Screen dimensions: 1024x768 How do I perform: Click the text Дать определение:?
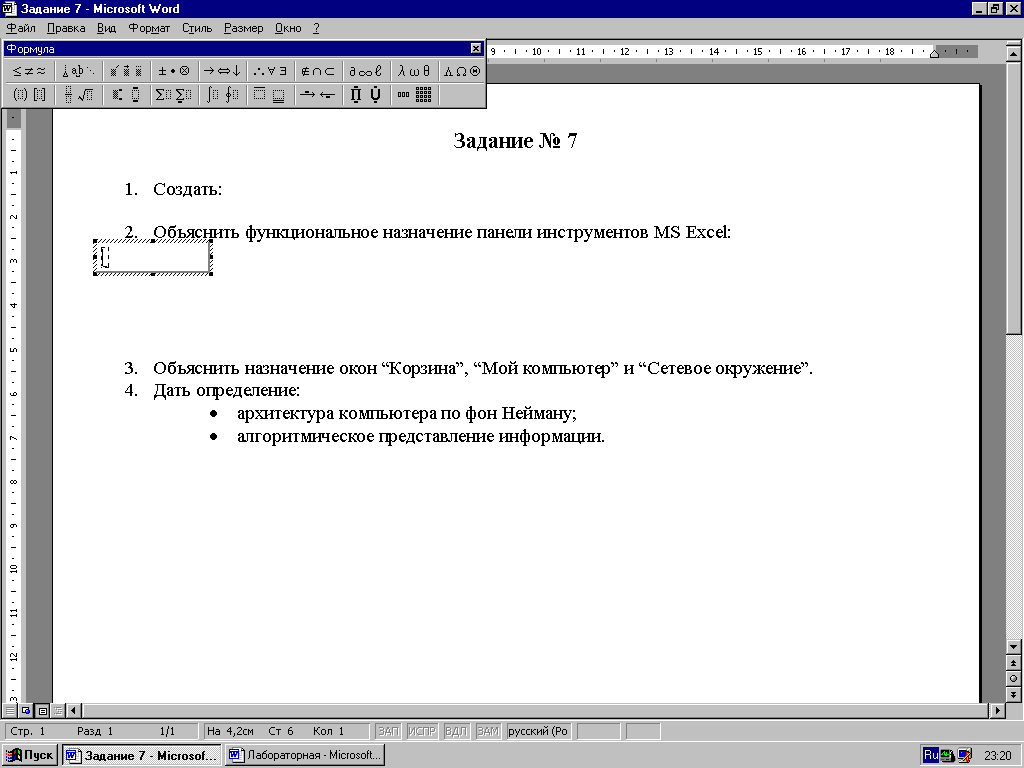tap(227, 391)
